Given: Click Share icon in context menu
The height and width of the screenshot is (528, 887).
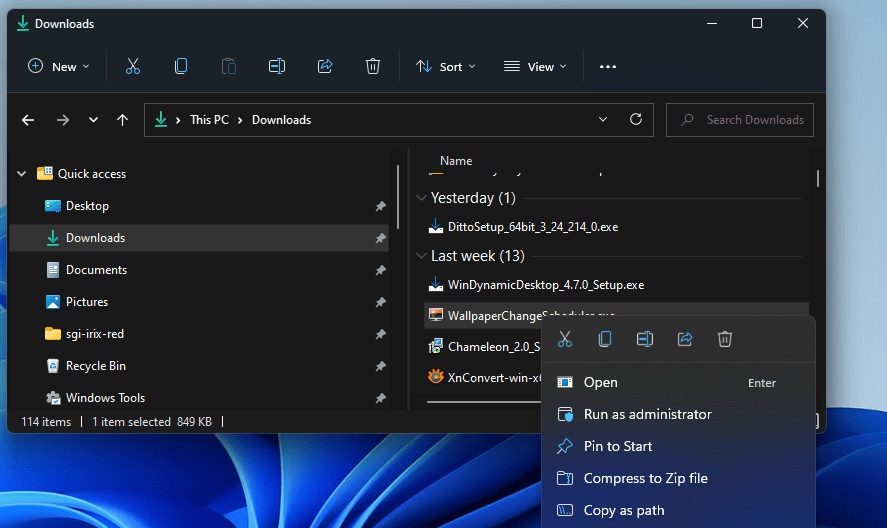Looking at the screenshot, I should point(684,339).
